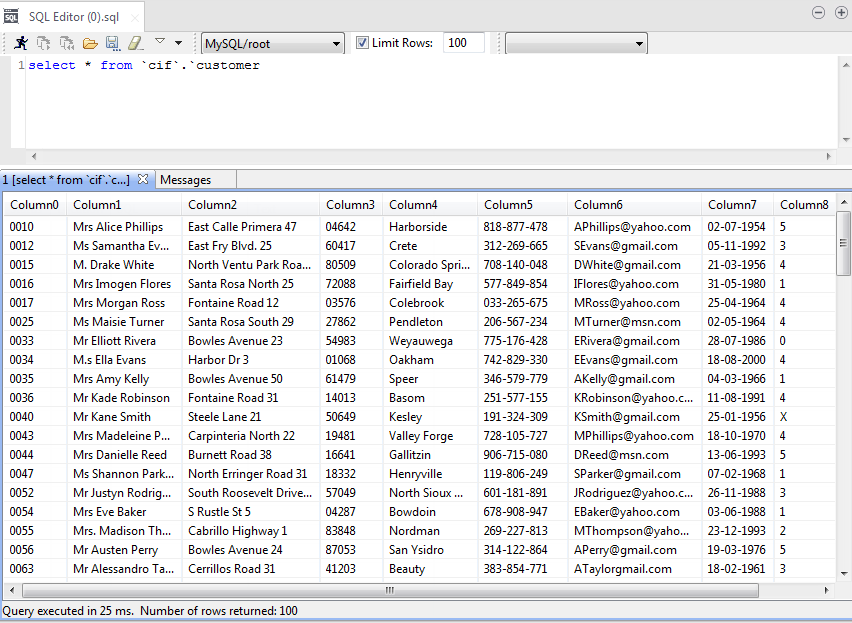Click the small dropdown arrow after the eraser

[178, 44]
